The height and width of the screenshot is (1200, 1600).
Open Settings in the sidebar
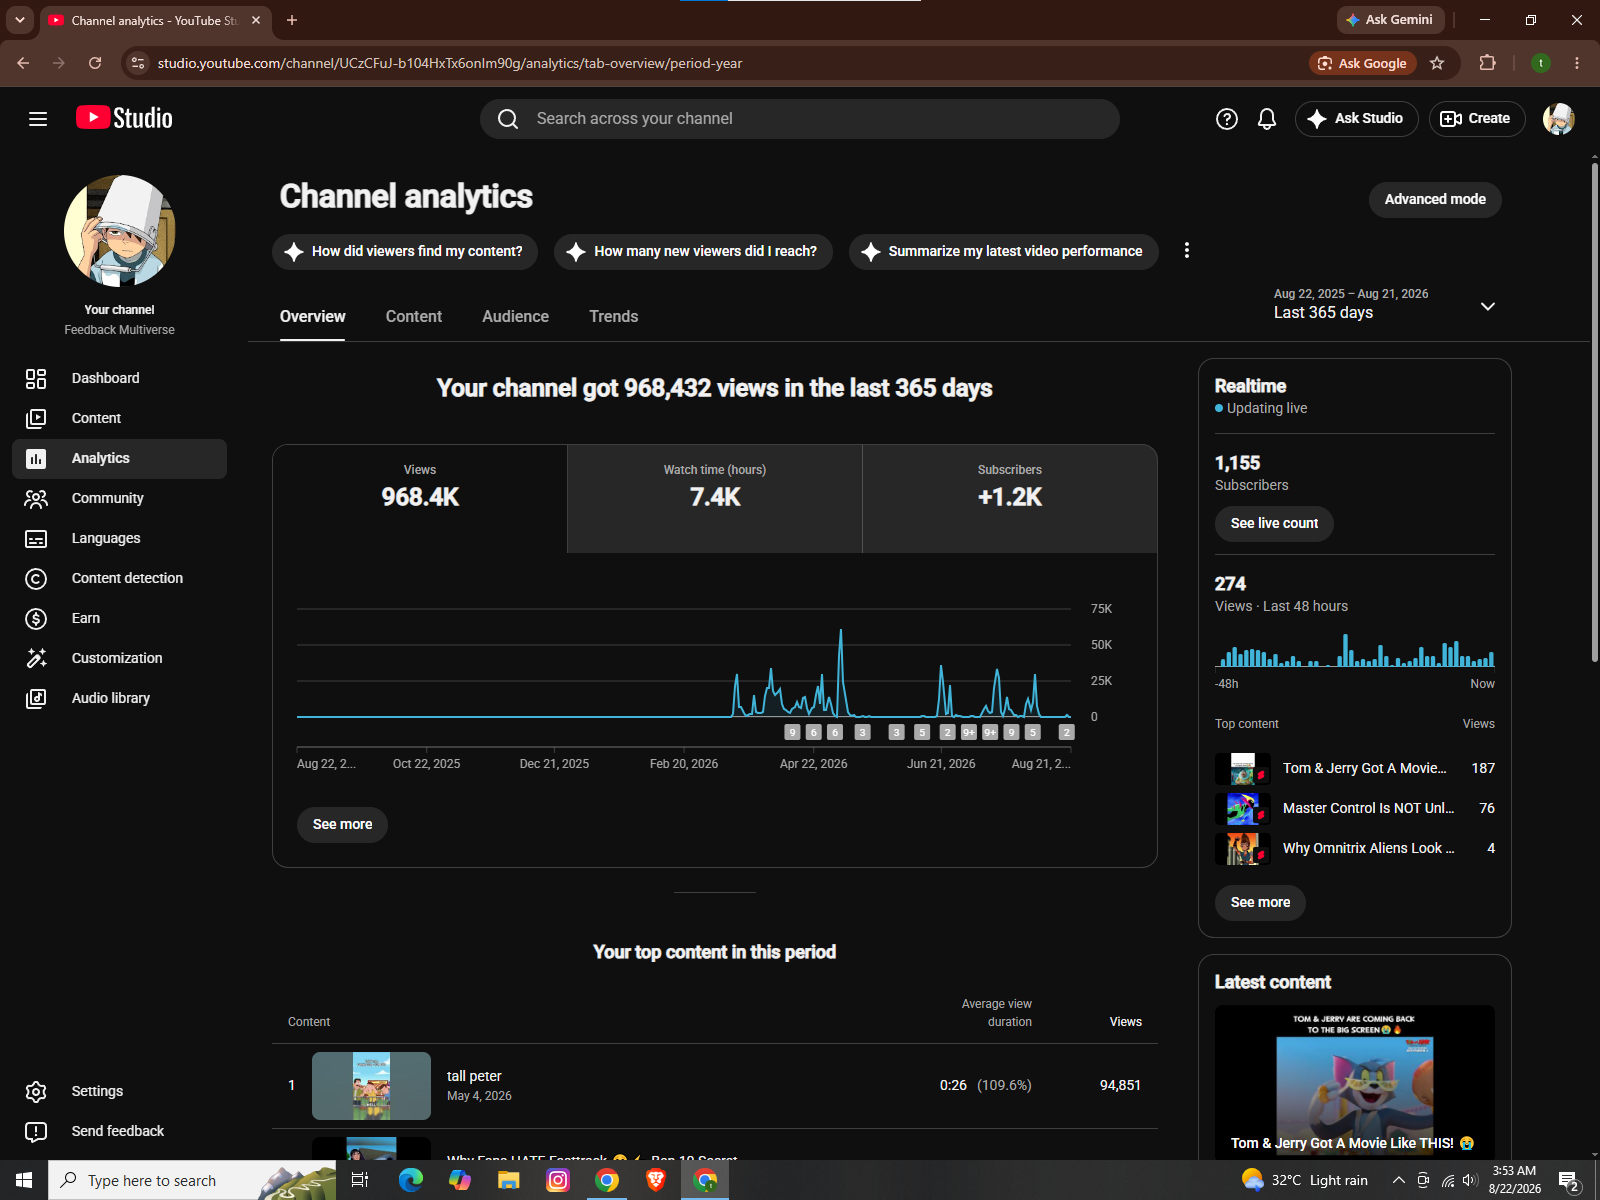119,1091
